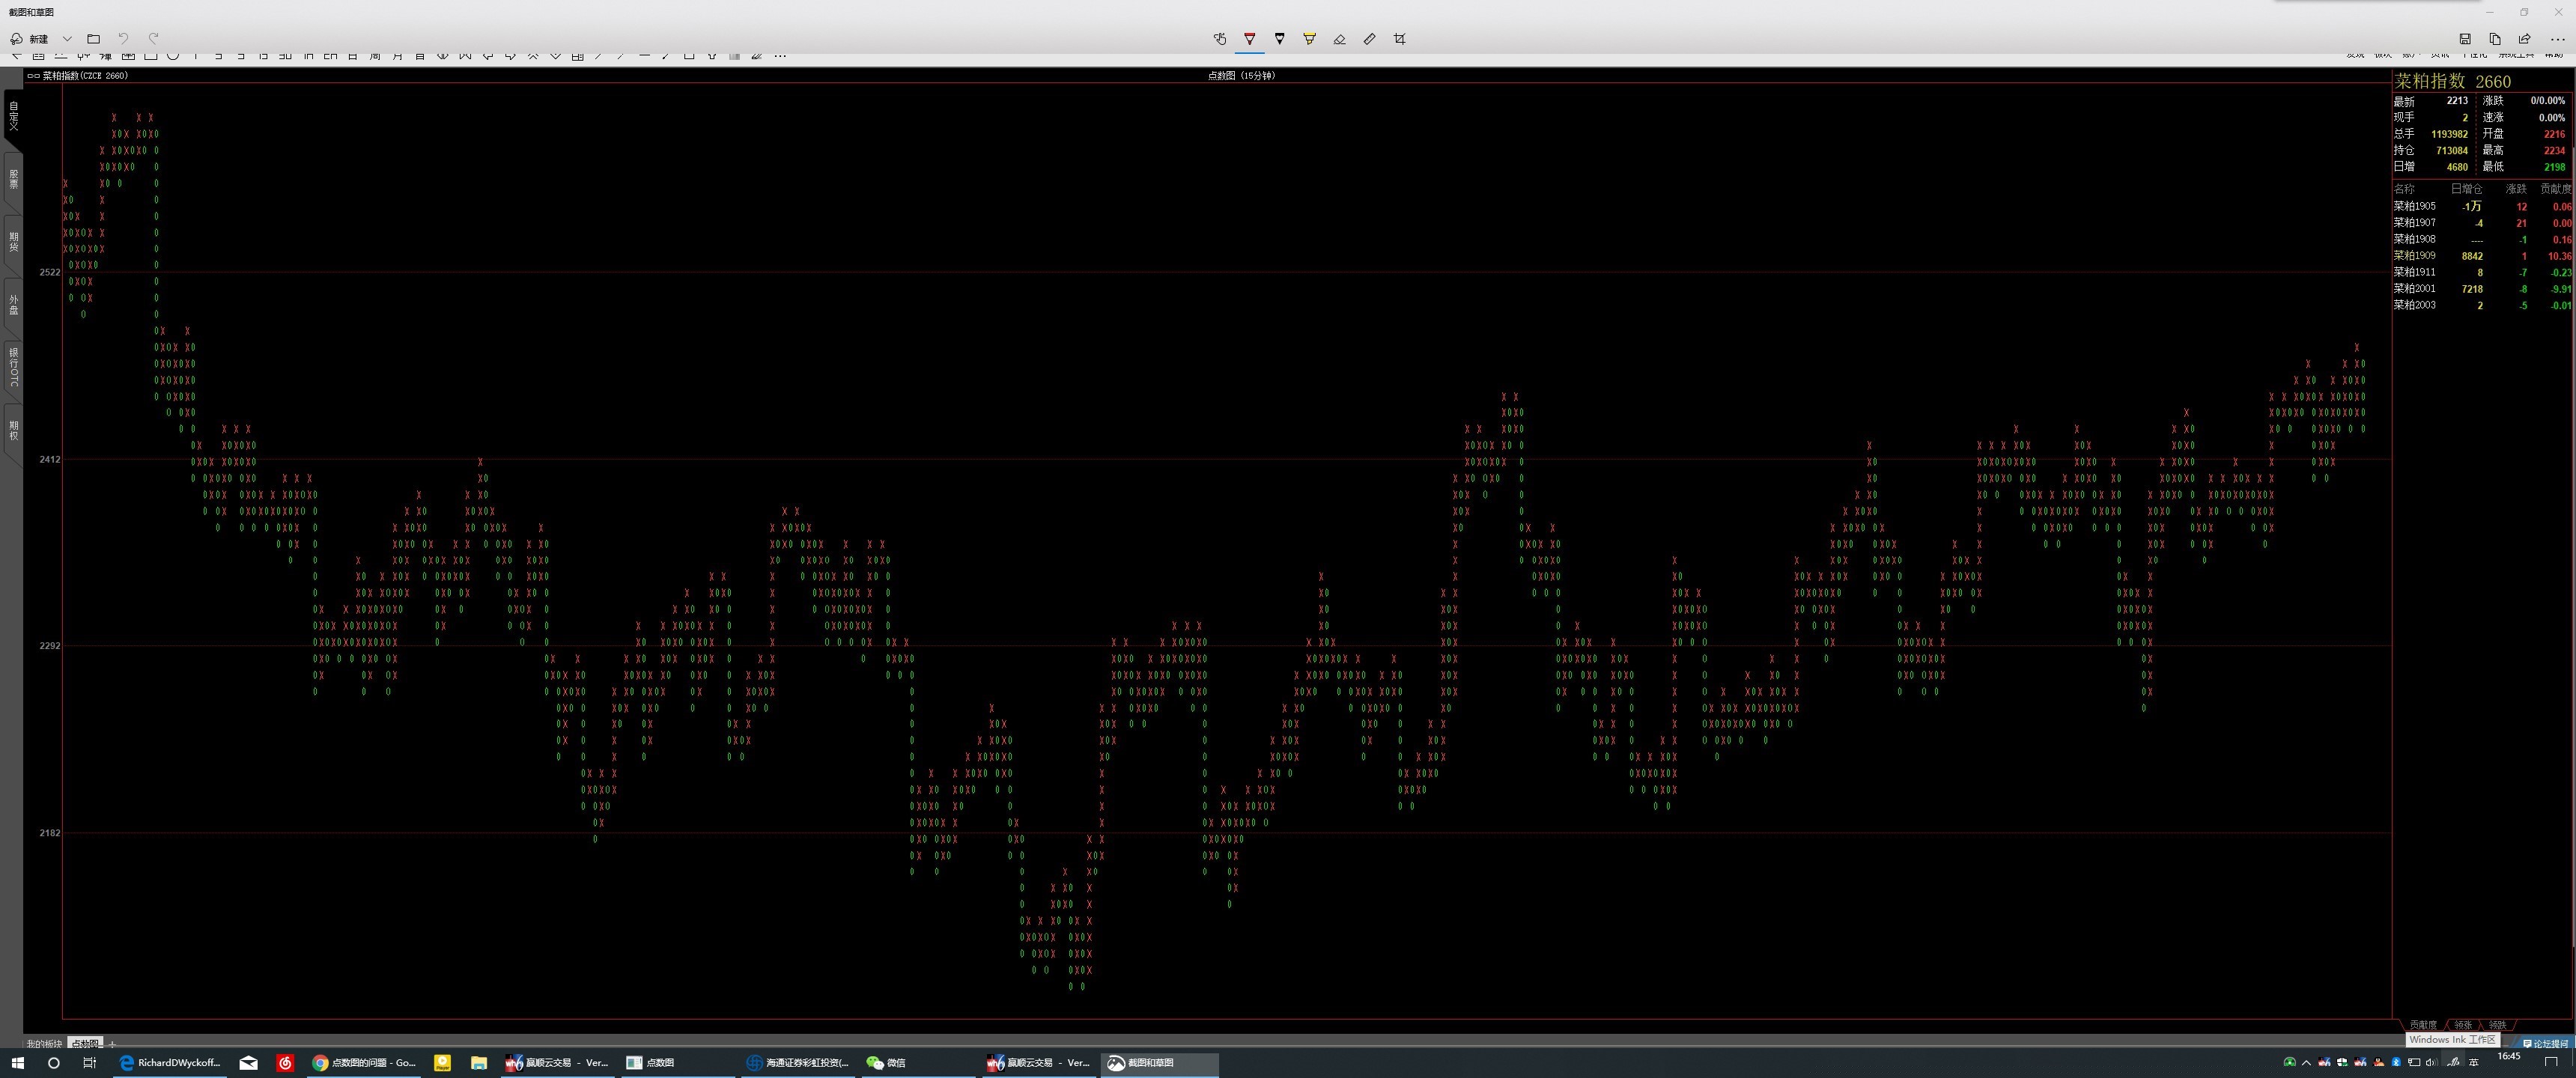2576x1078 pixels.
Task: Toggle the ruler tool
Action: 1369,39
